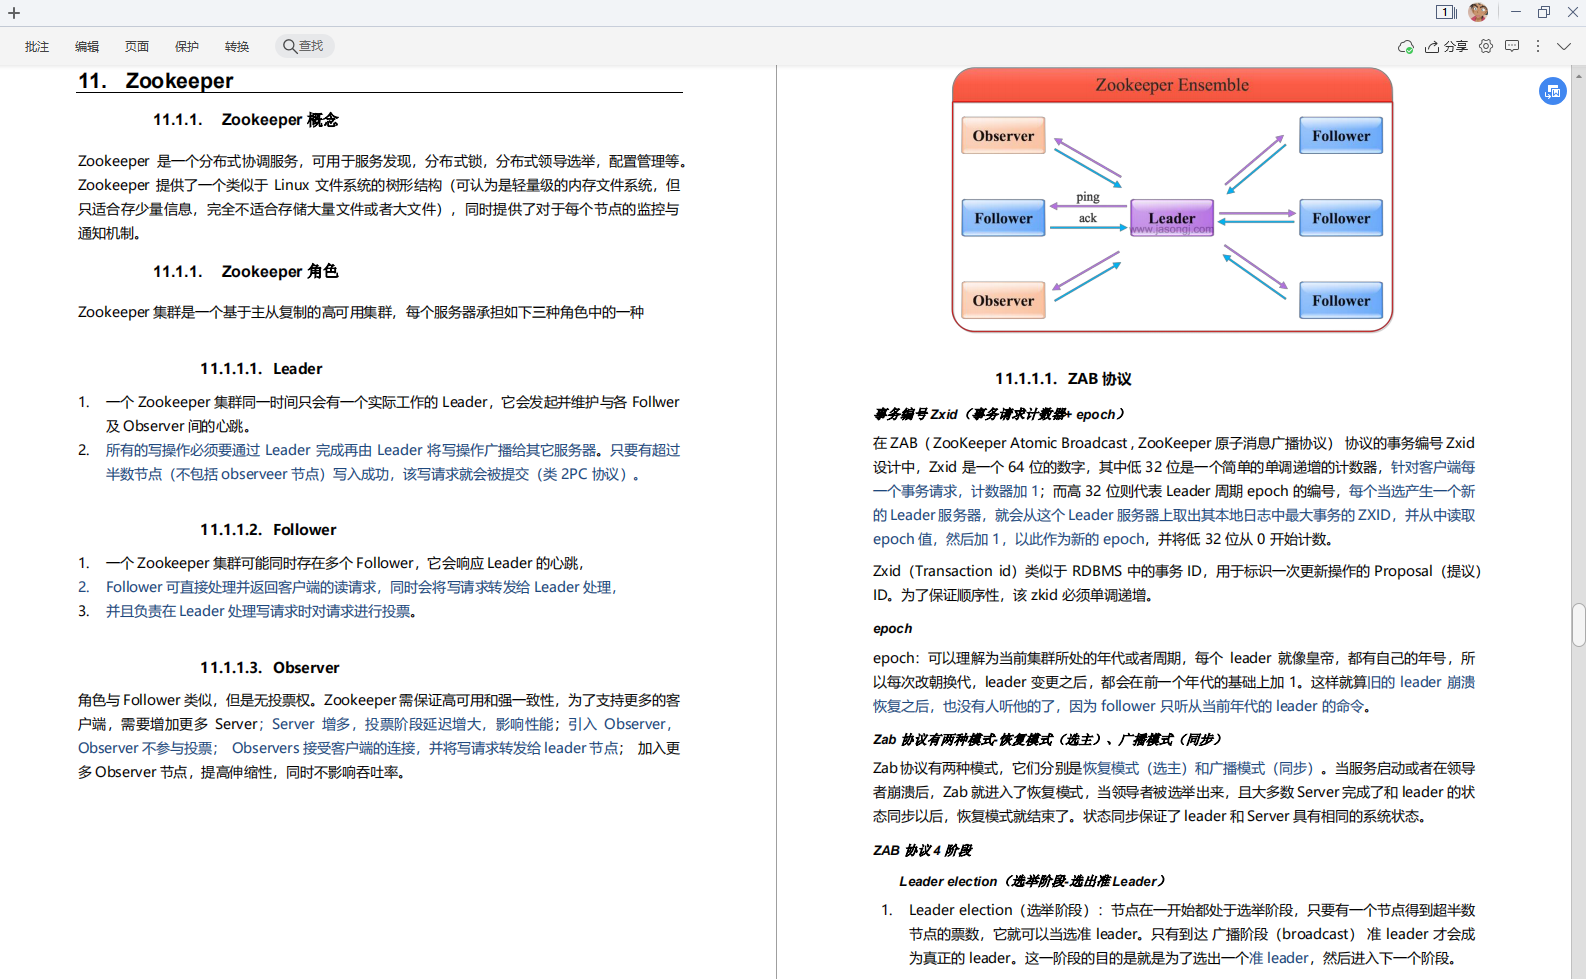This screenshot has height=979, width=1586.
Task: Click the scrollbar up arrow
Action: pyautogui.click(x=1579, y=74)
